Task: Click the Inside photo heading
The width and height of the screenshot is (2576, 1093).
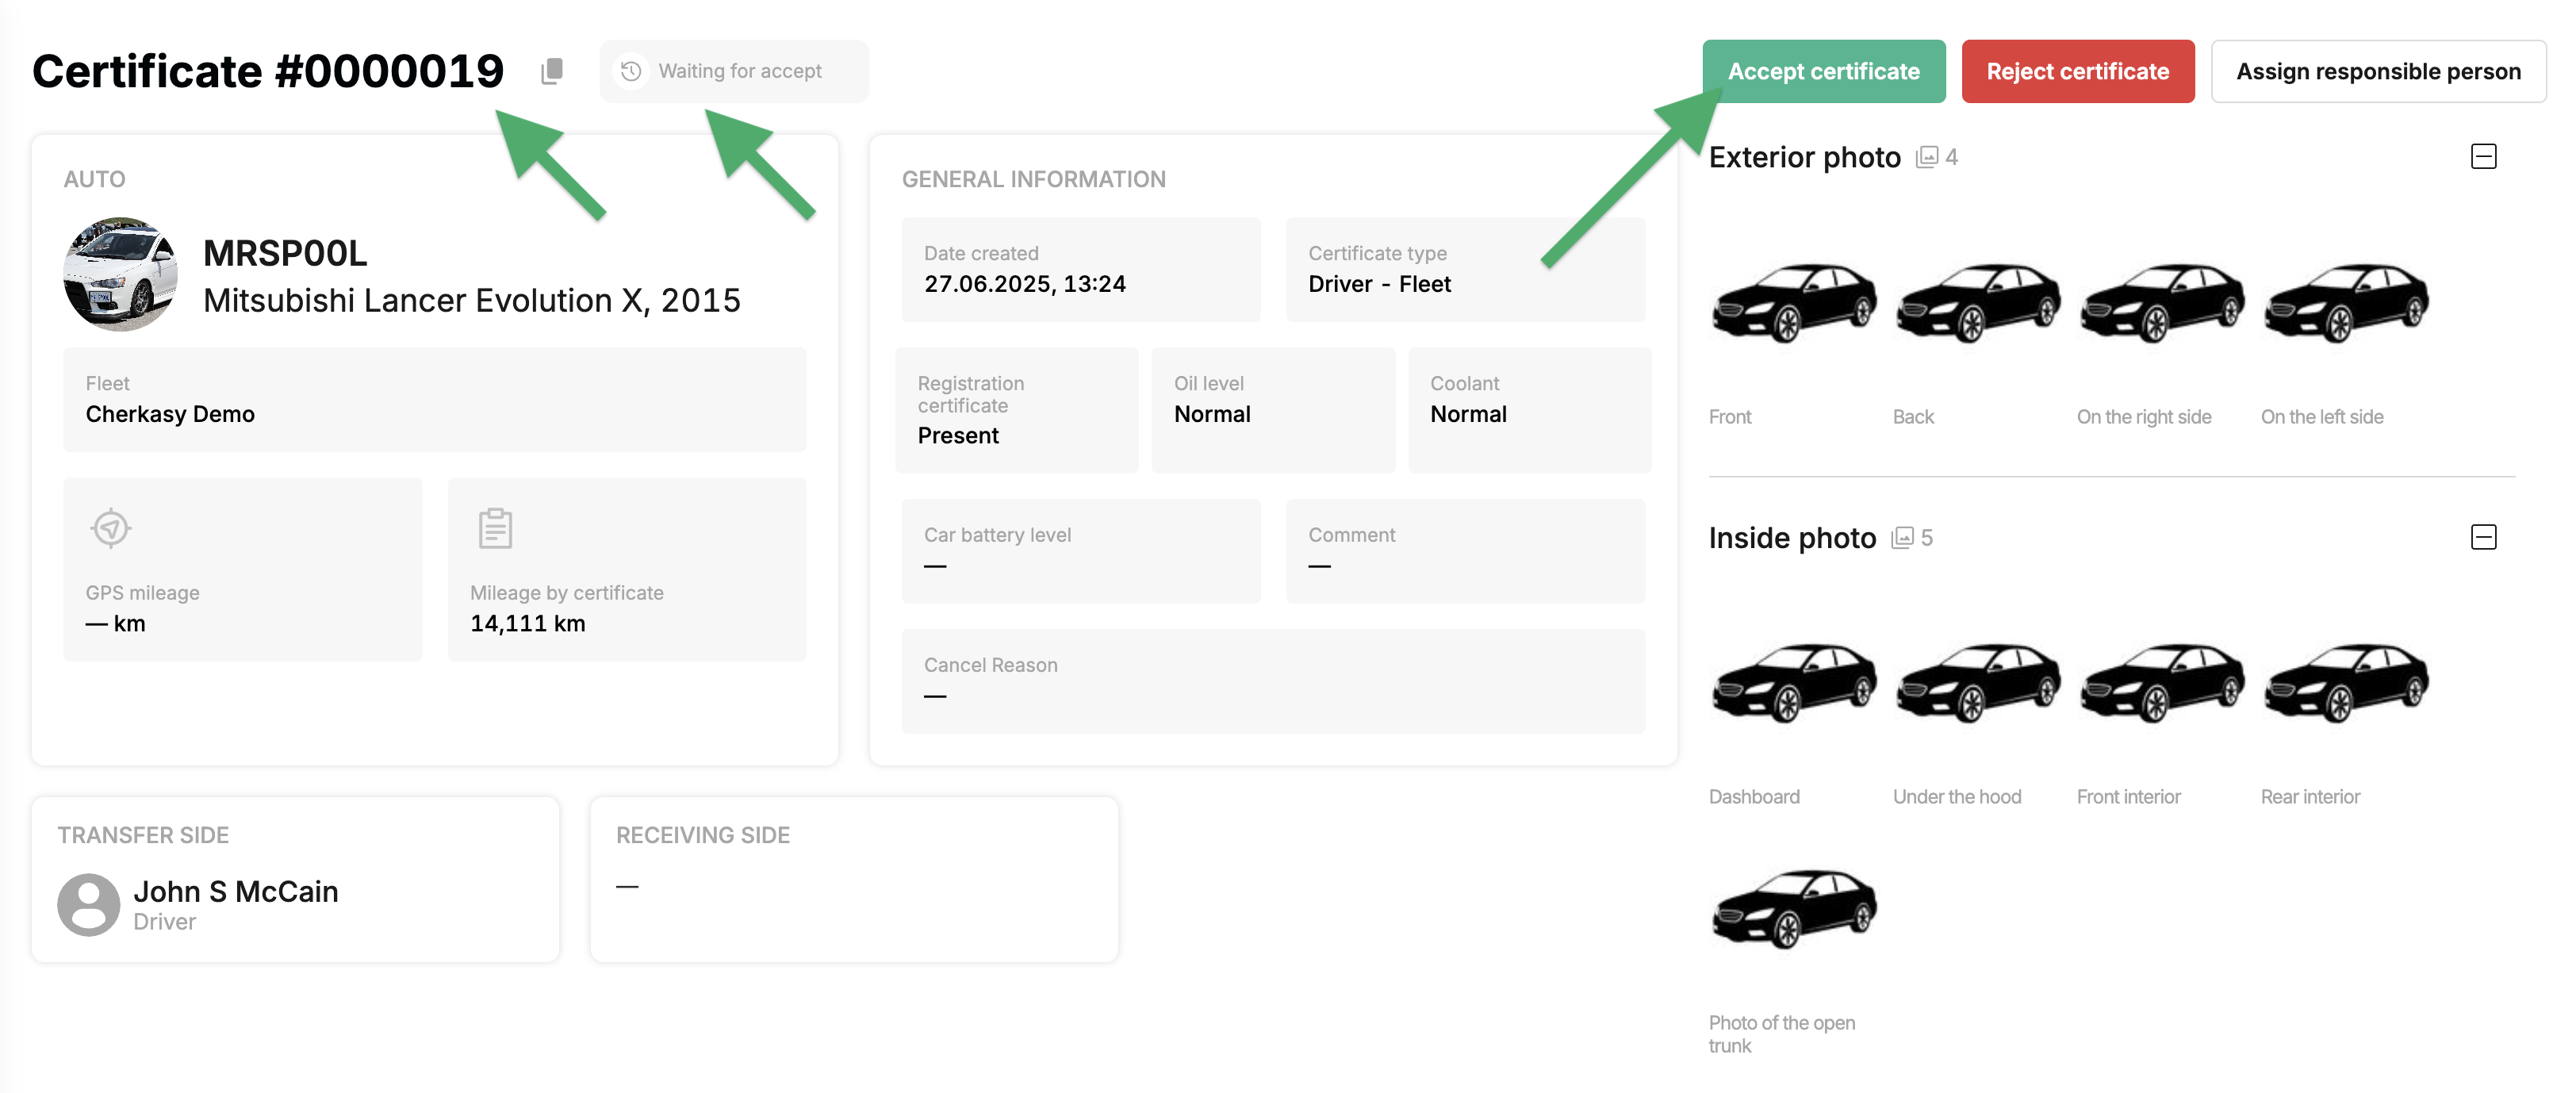Action: click(x=1792, y=538)
